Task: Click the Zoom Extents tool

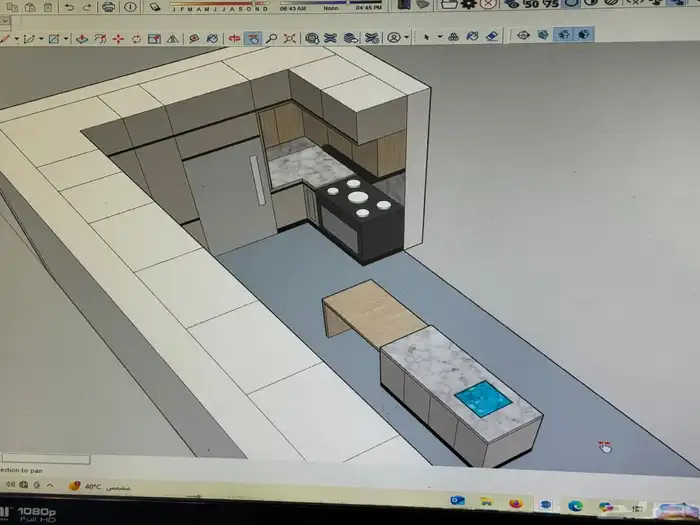Action: [x=289, y=39]
